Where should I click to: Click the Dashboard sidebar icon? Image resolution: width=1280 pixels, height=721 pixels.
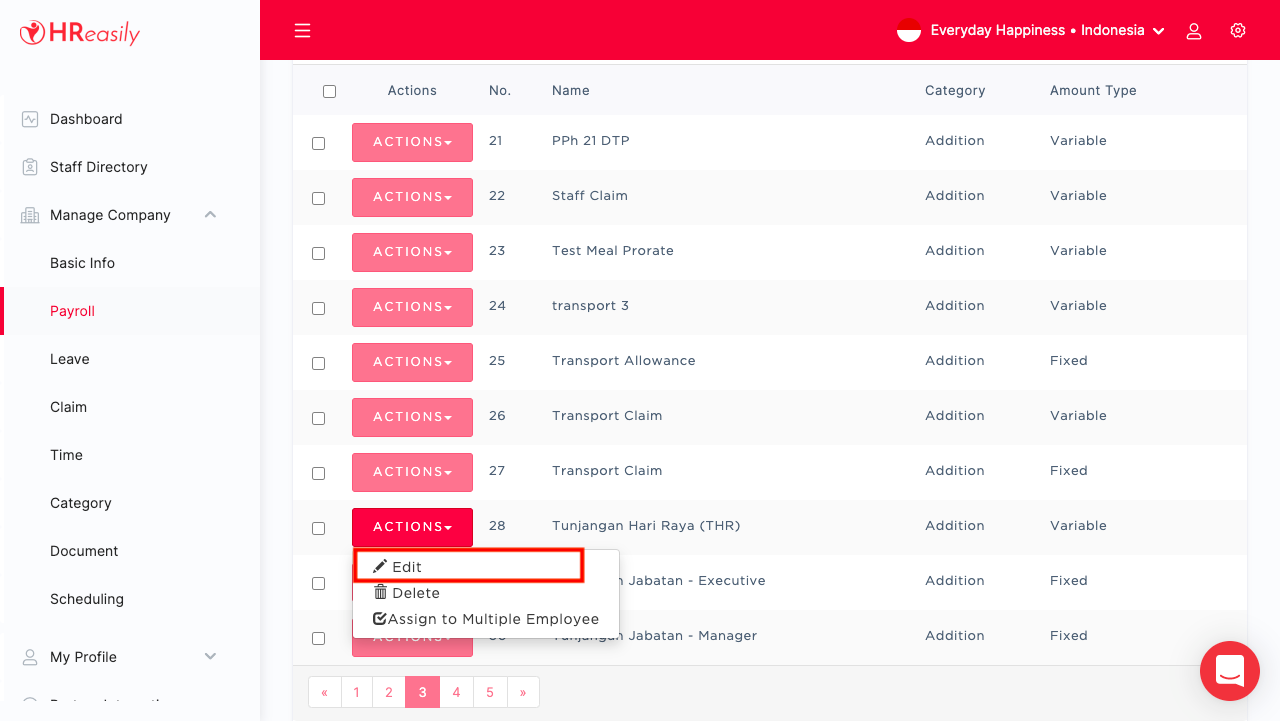point(30,119)
